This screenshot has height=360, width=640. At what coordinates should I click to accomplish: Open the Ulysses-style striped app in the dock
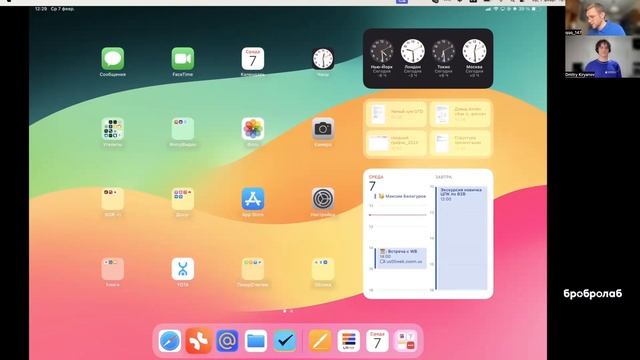(x=349, y=341)
